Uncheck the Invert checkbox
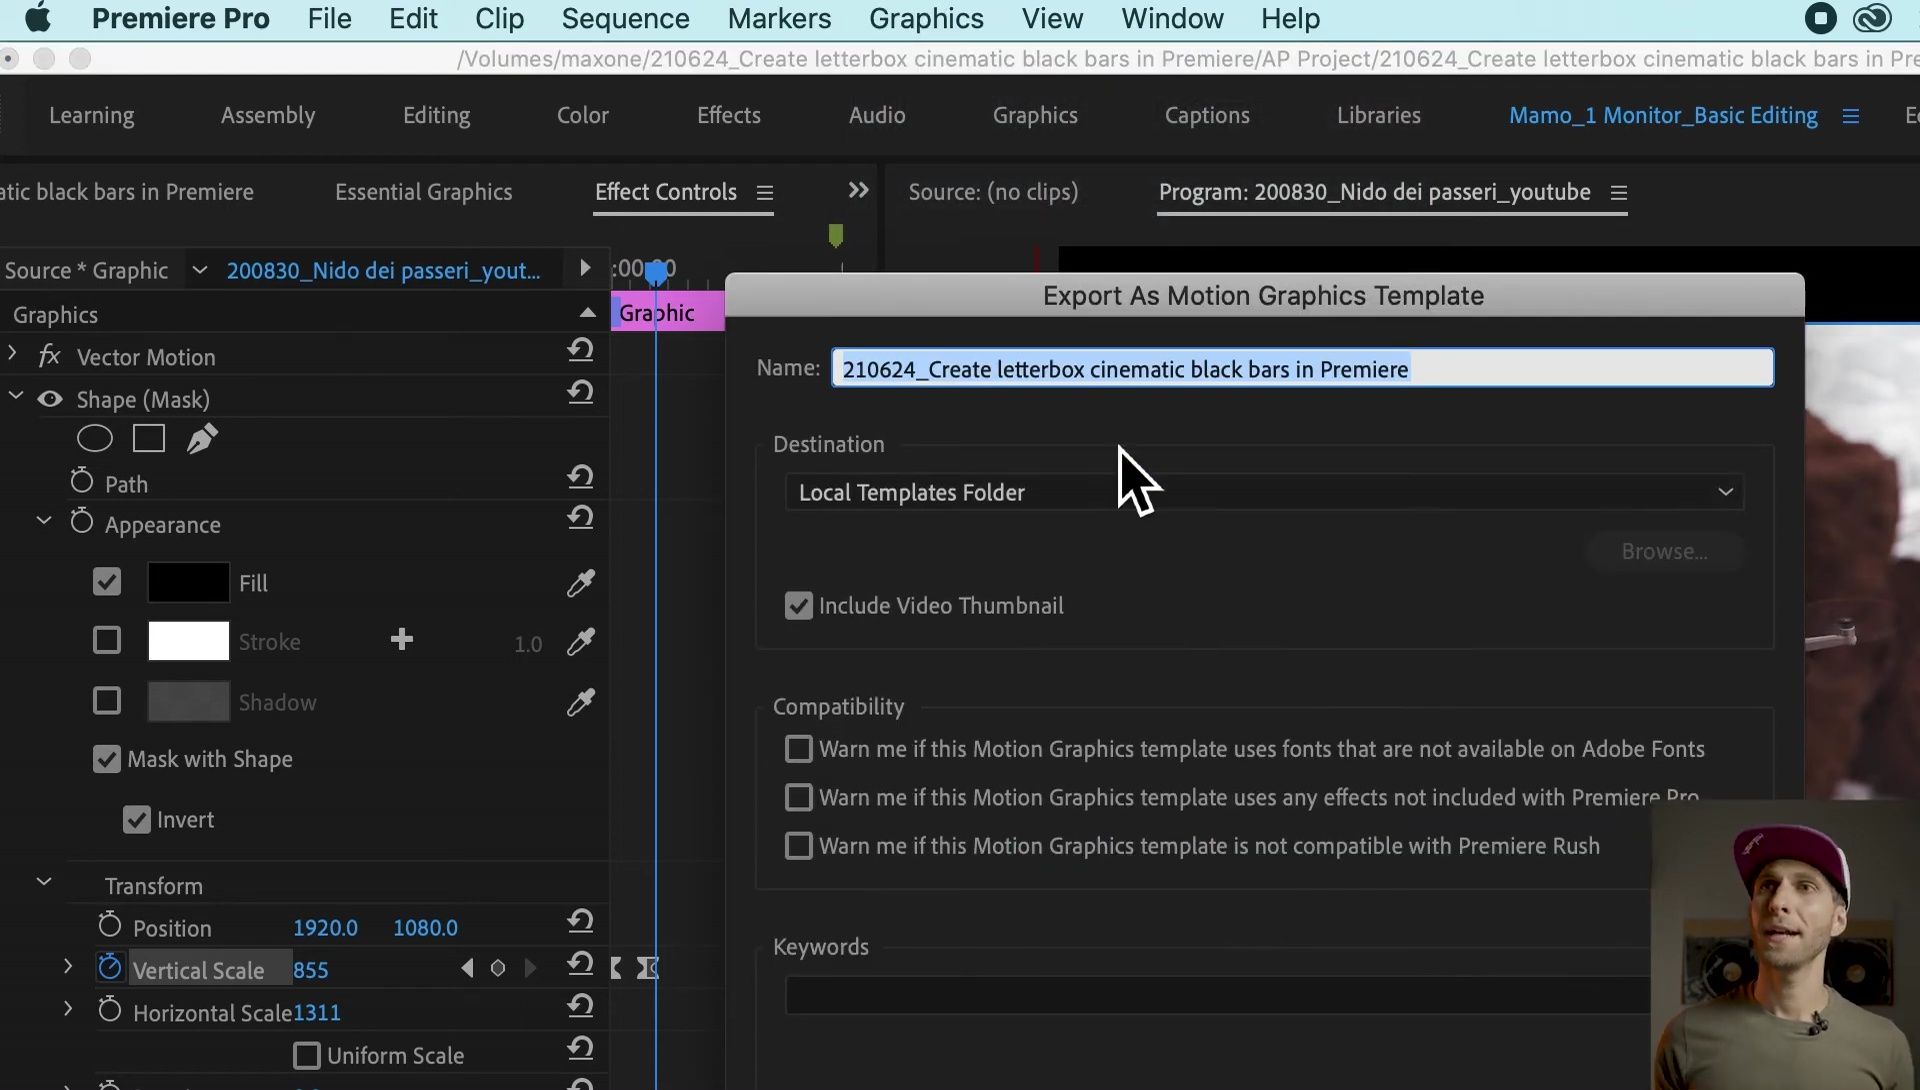 click(x=137, y=820)
